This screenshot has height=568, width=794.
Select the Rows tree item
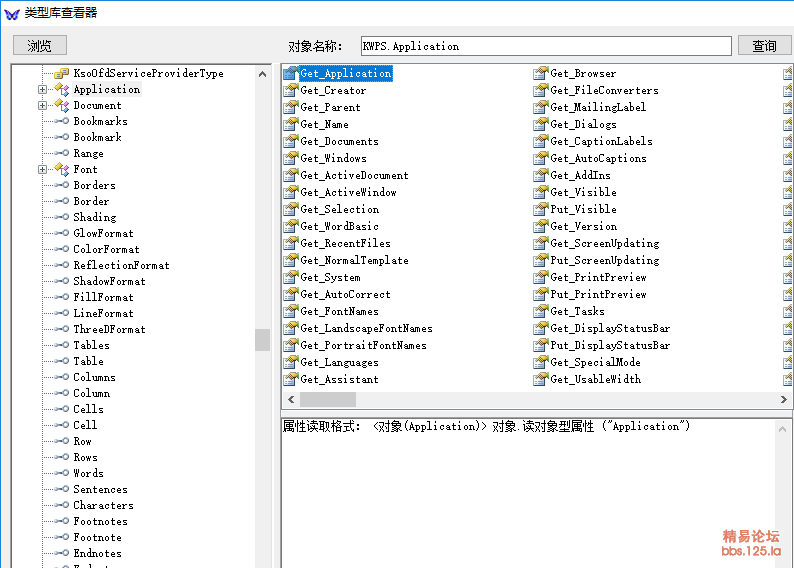86,457
